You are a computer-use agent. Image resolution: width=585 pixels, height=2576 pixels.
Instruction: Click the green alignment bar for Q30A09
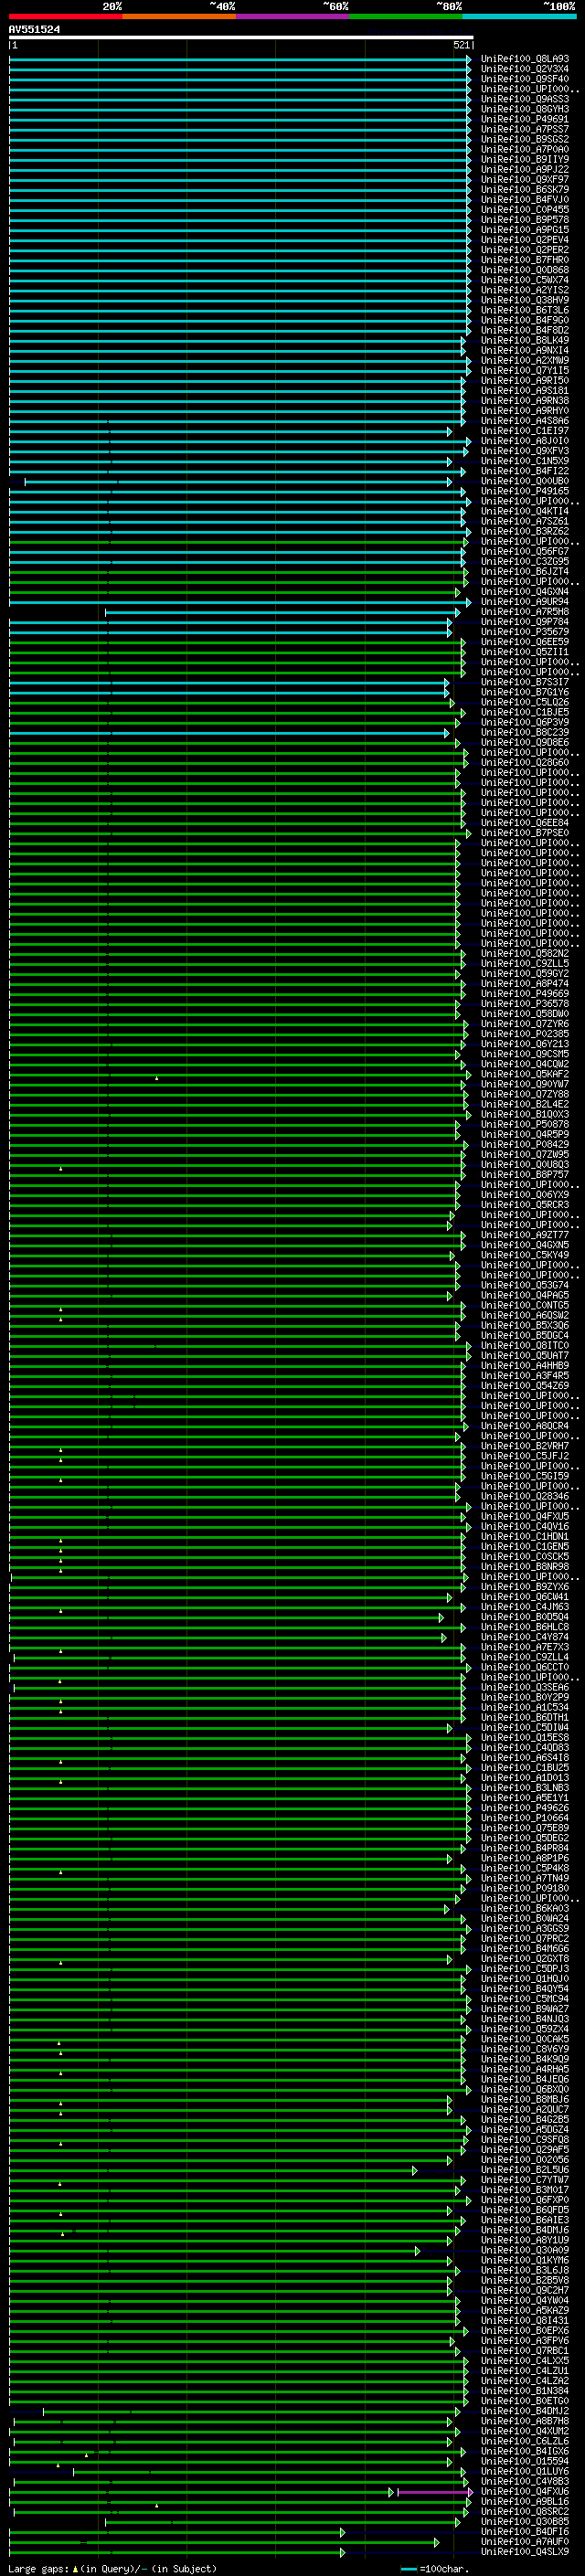coord(214,2252)
